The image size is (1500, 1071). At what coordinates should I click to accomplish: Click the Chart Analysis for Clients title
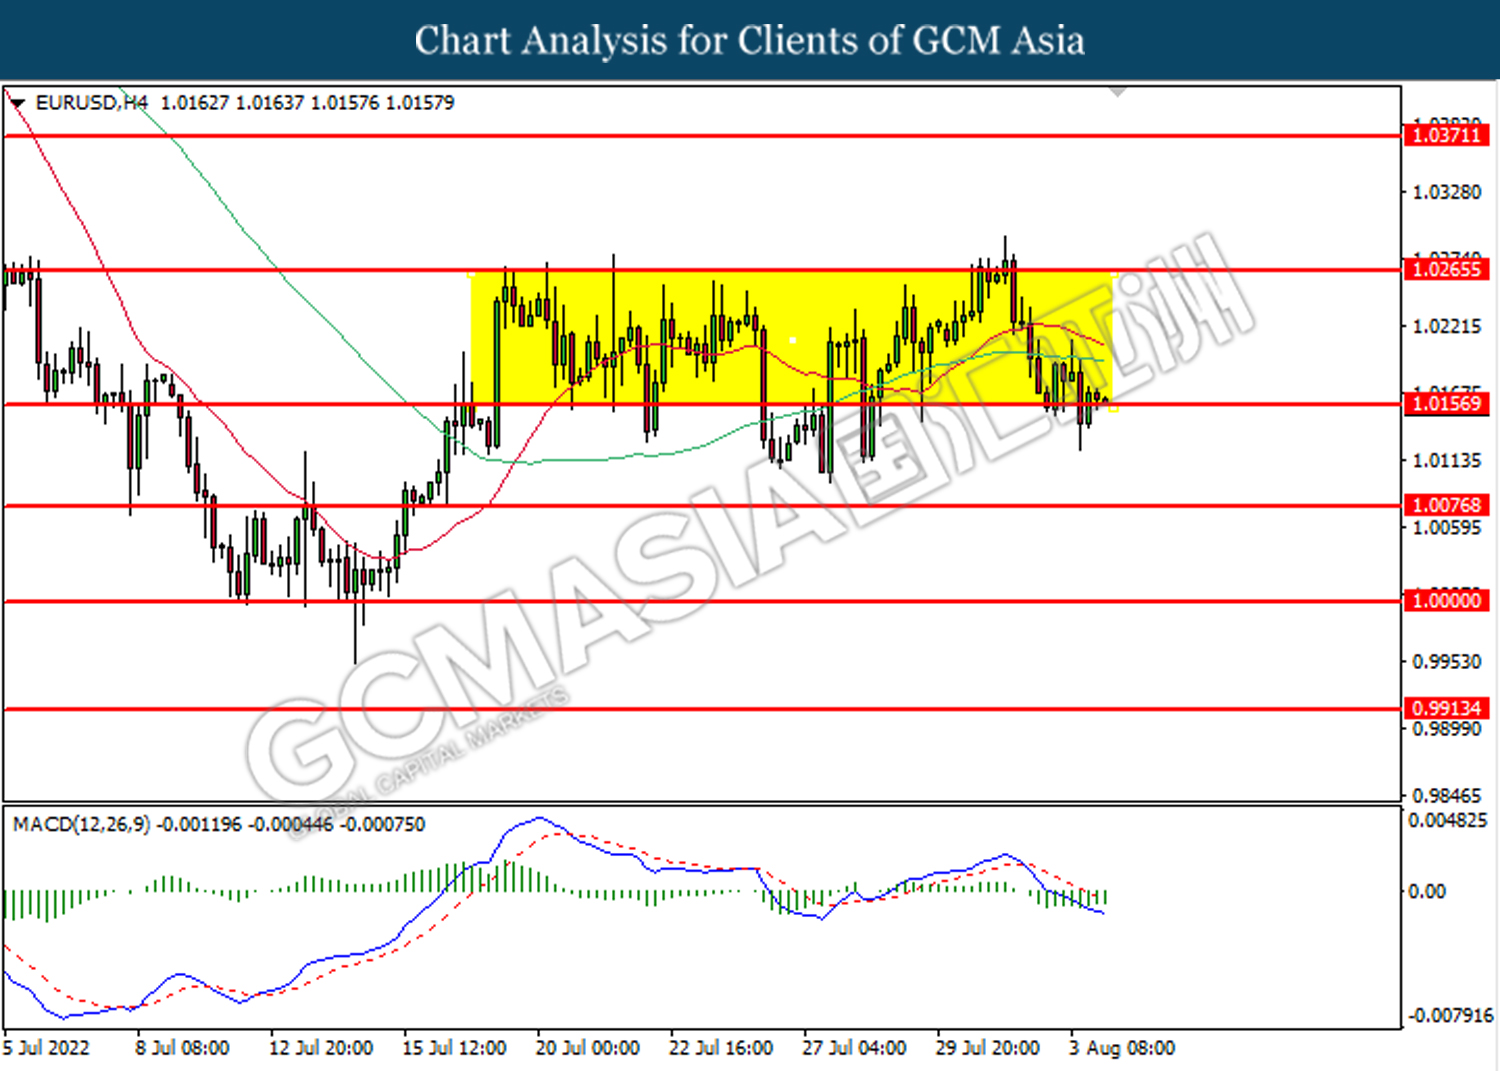pos(750,40)
